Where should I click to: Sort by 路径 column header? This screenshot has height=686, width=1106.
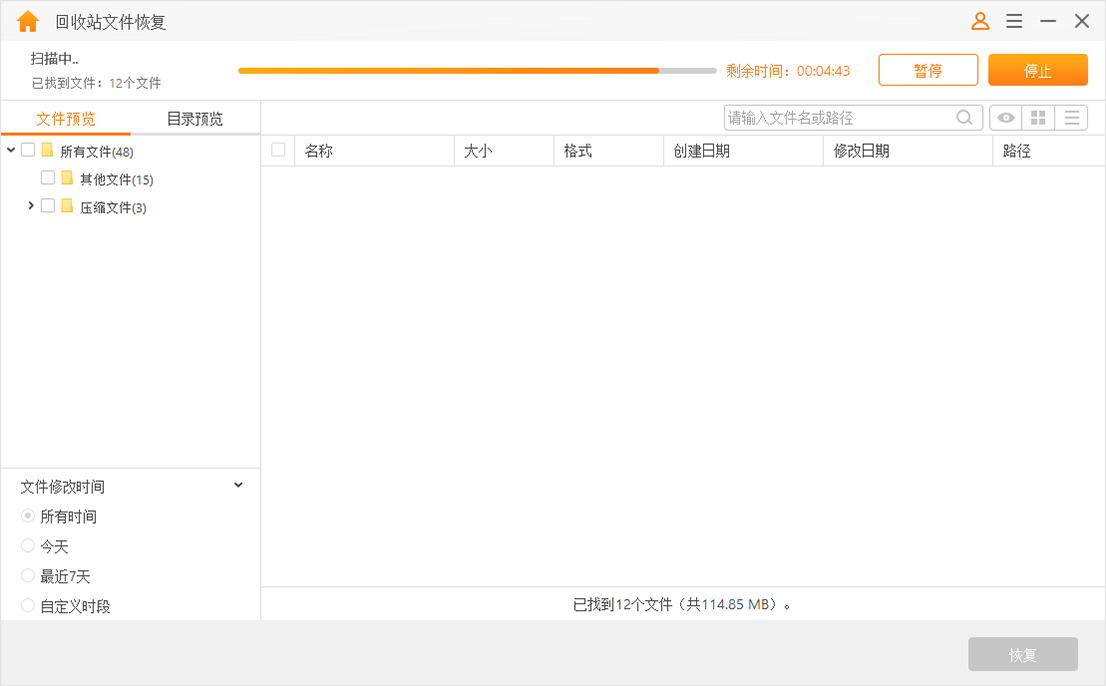[1049, 151]
